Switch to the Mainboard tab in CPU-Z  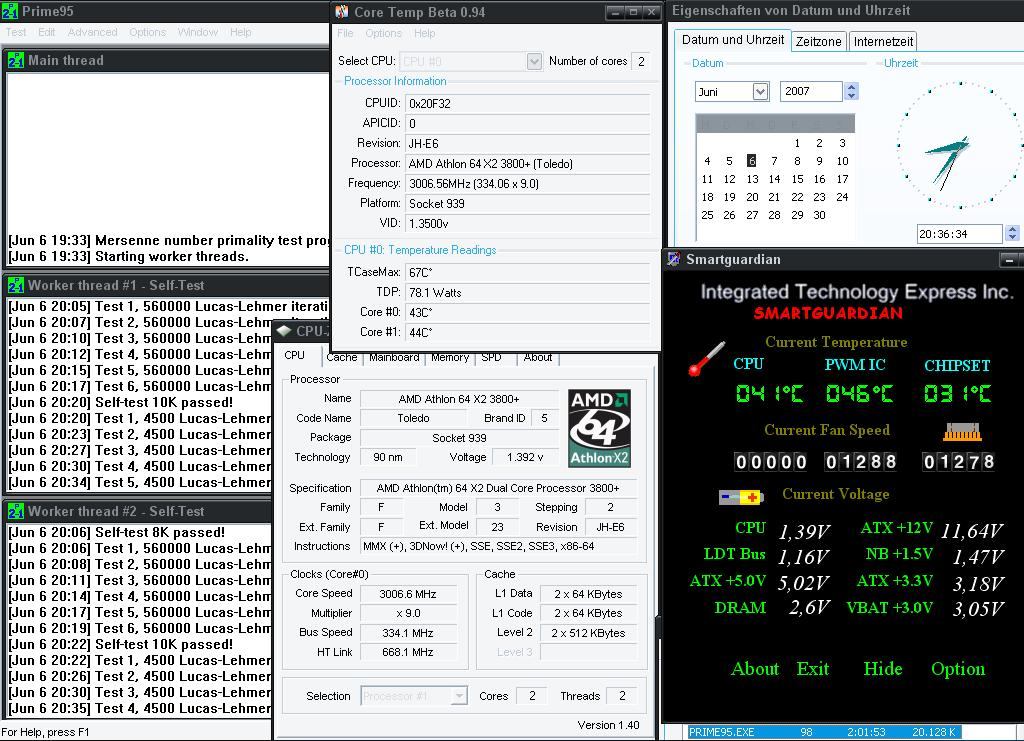394,358
